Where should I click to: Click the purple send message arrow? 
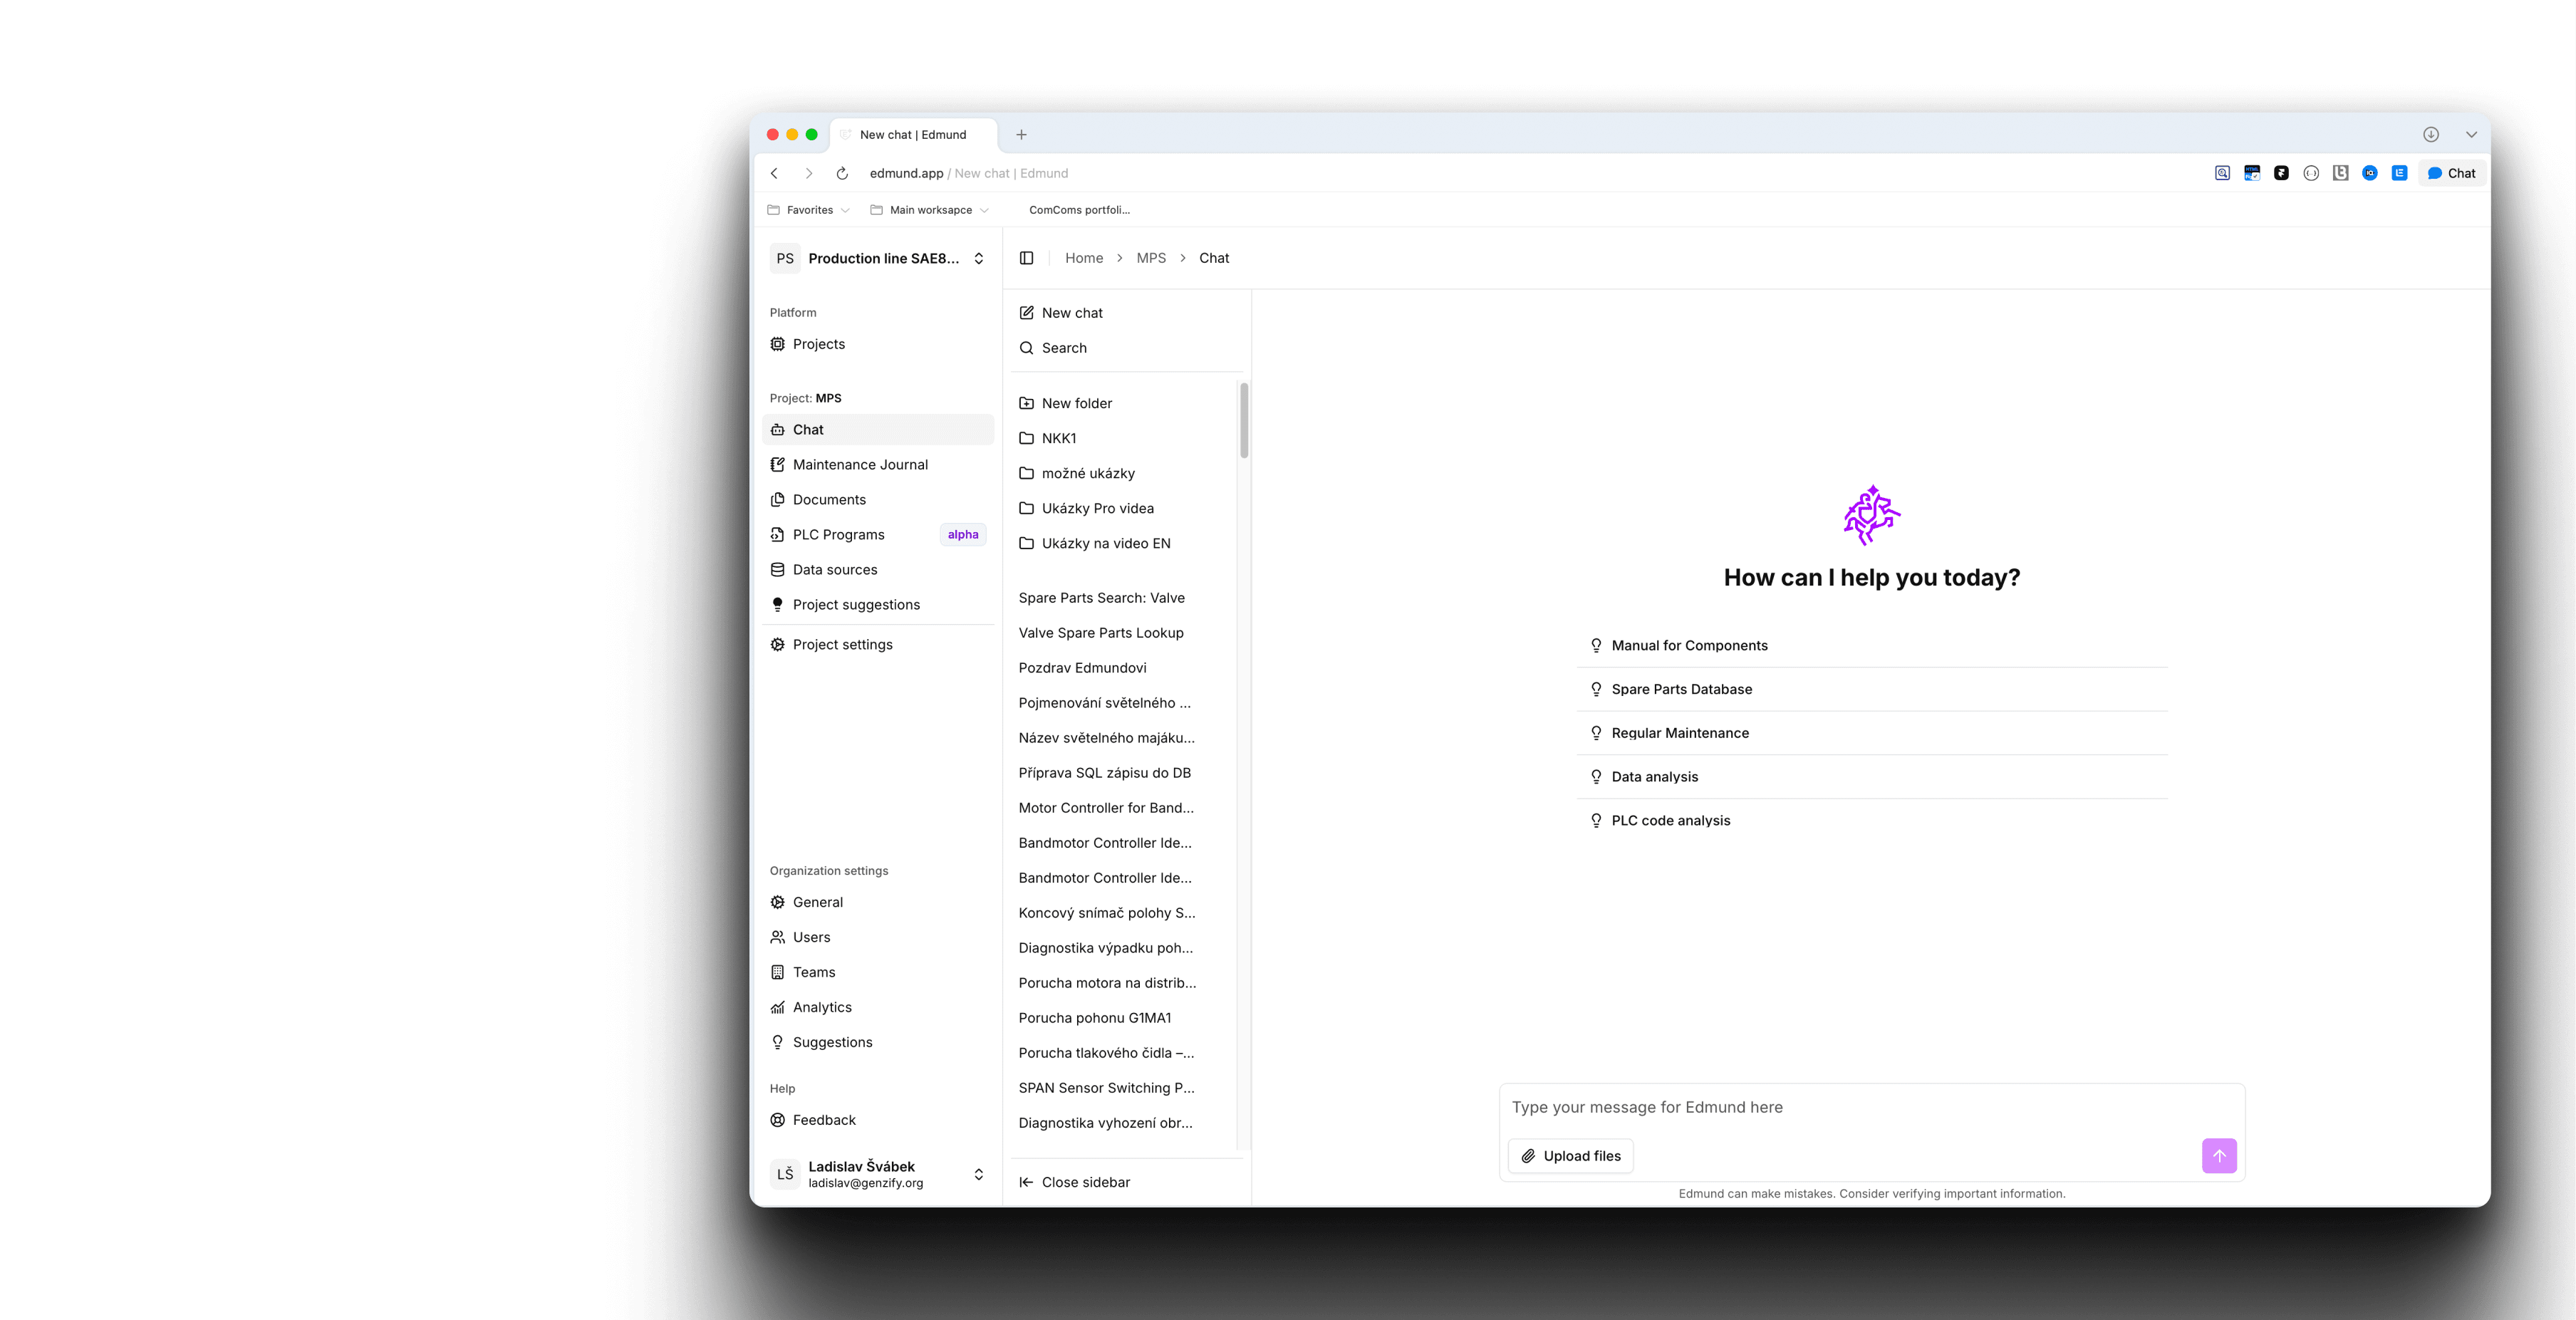(2218, 1156)
